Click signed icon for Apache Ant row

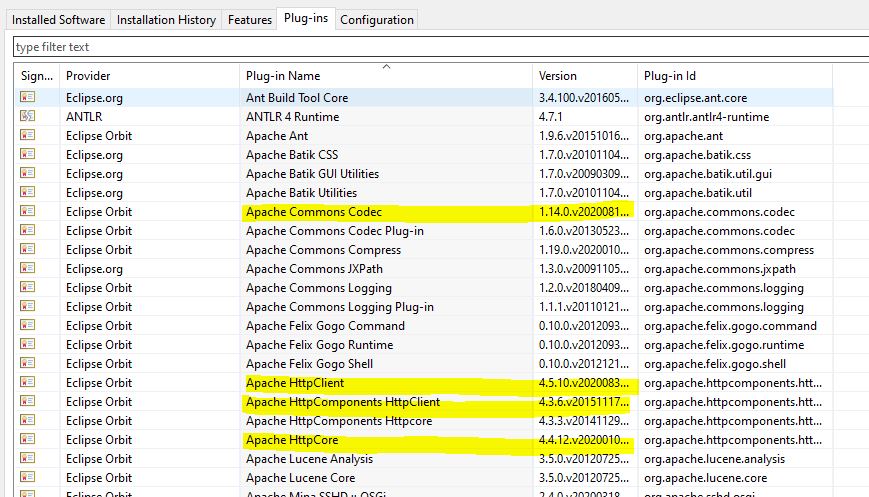pyautogui.click(x=28, y=135)
